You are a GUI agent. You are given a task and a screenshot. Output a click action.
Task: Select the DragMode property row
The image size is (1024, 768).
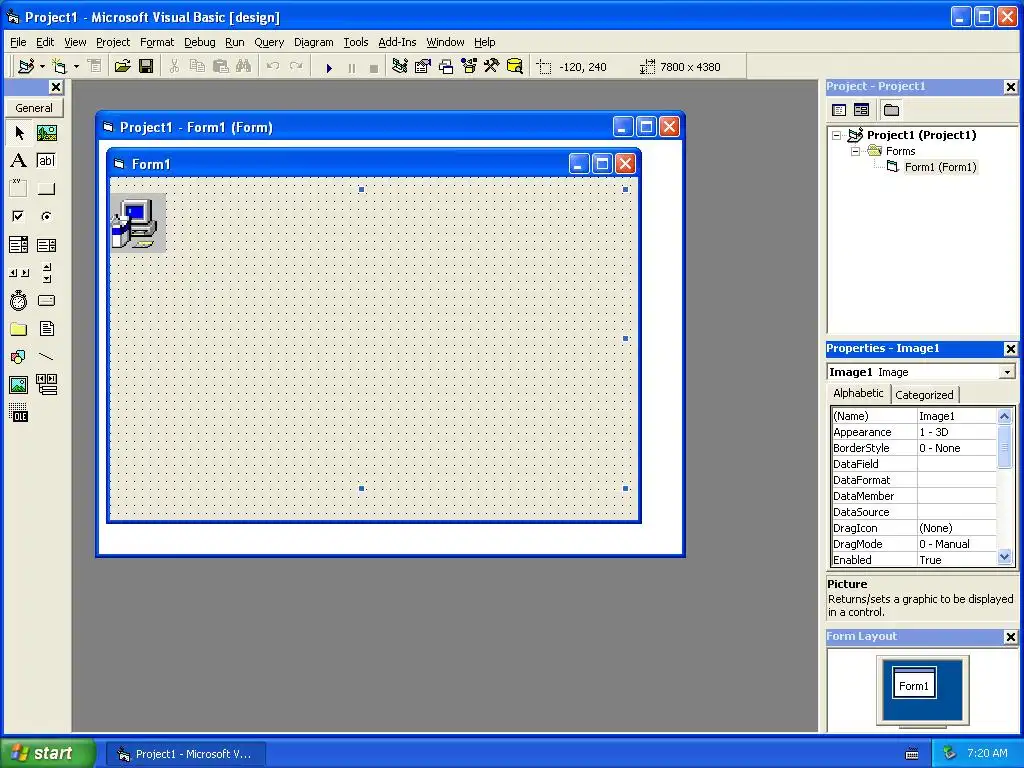(x=914, y=544)
